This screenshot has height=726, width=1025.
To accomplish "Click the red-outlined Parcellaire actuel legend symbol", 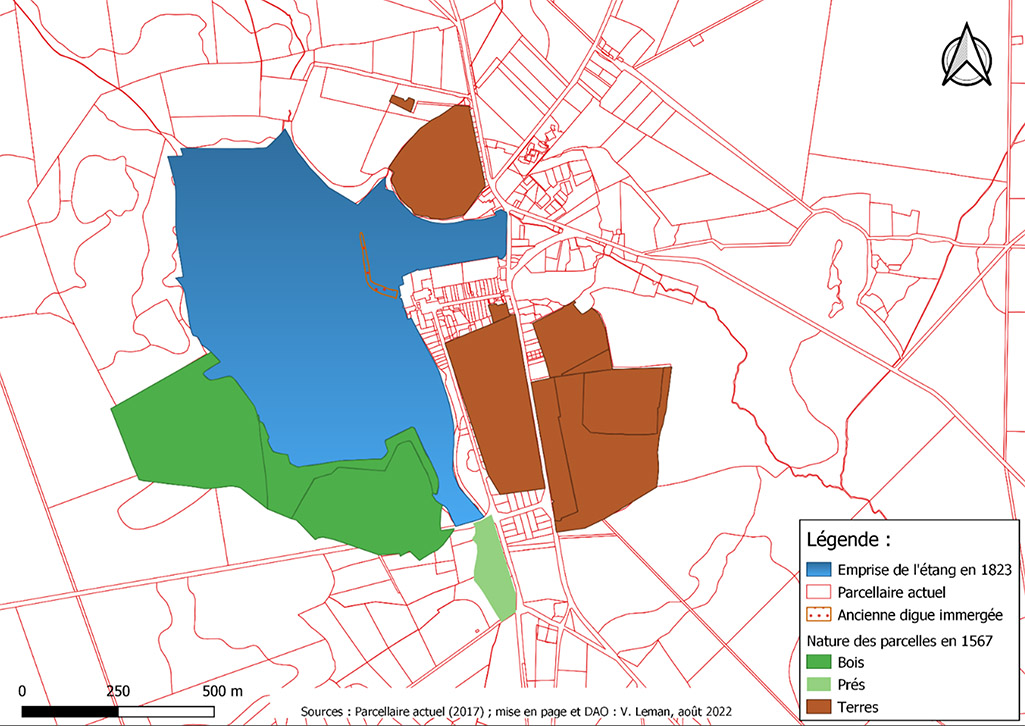I will tap(820, 592).
